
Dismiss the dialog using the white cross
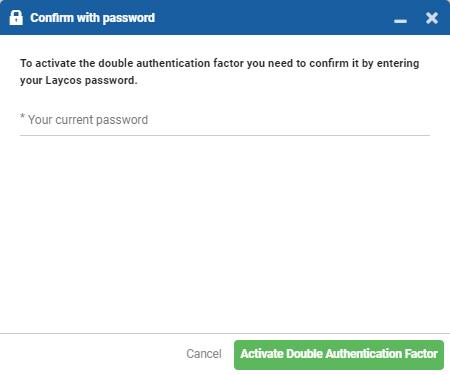[x=432, y=18]
